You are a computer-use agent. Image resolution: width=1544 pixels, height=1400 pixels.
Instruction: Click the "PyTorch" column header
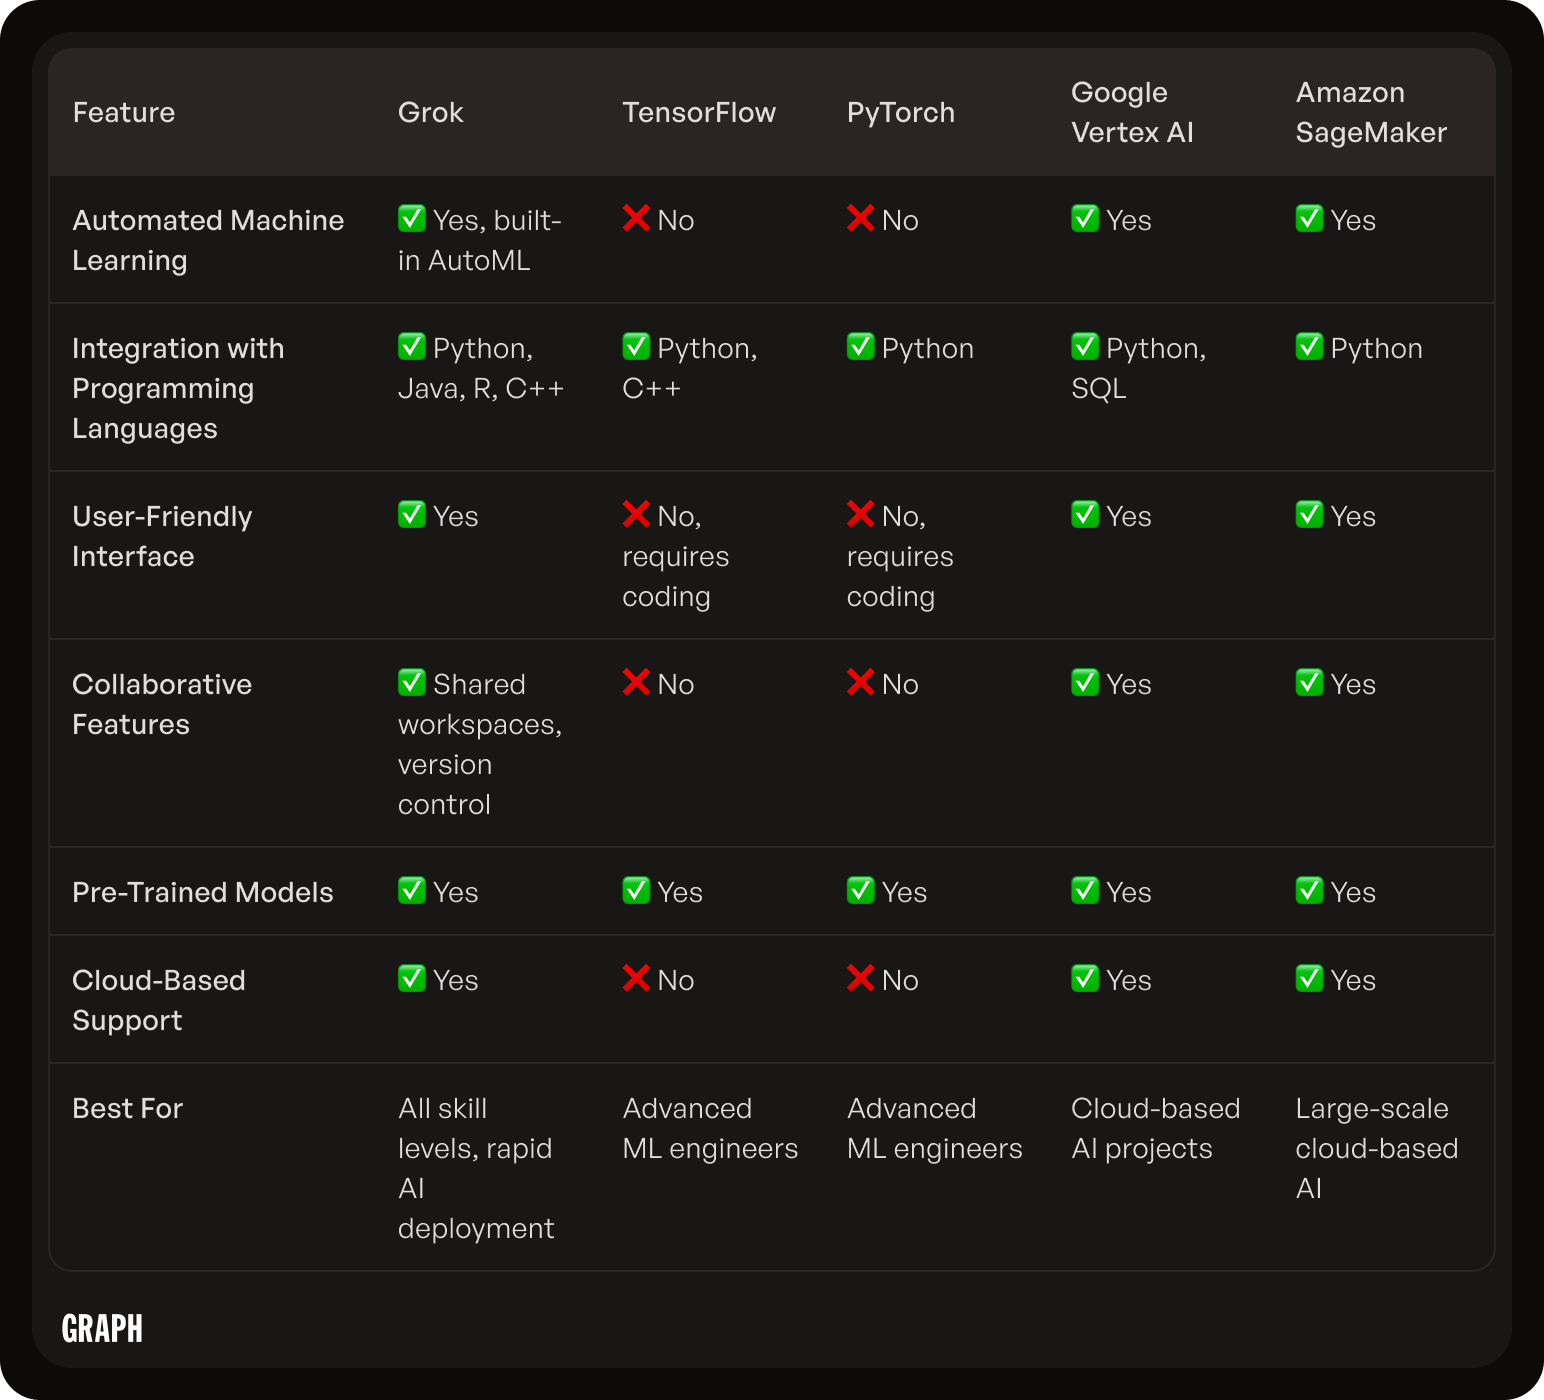[901, 112]
